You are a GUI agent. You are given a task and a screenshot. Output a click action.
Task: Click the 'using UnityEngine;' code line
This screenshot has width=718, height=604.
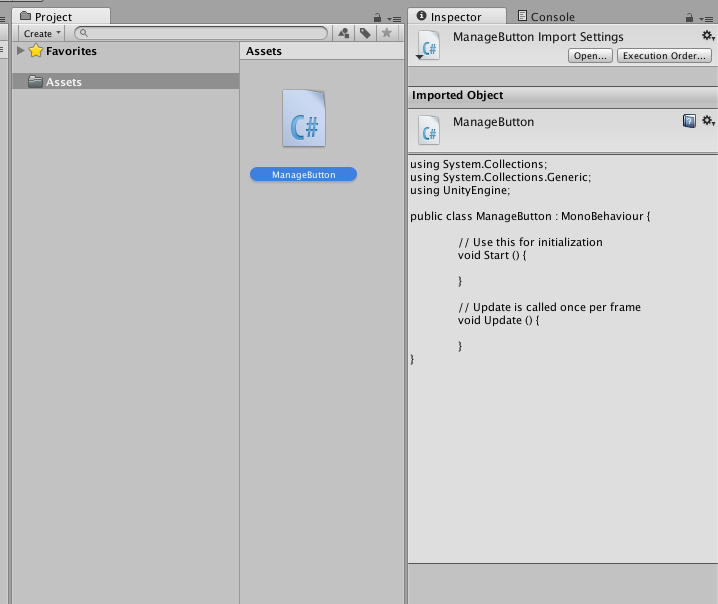click(x=460, y=190)
